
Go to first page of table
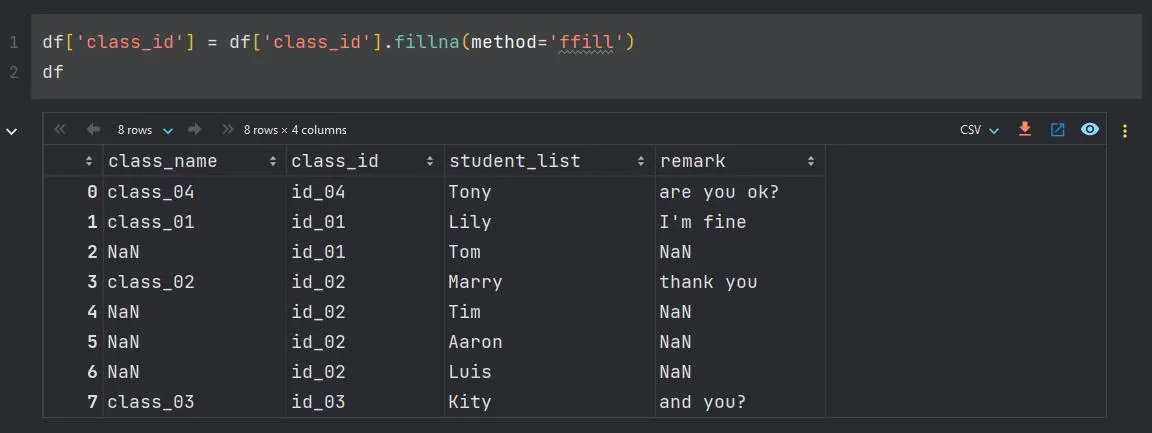coord(60,130)
